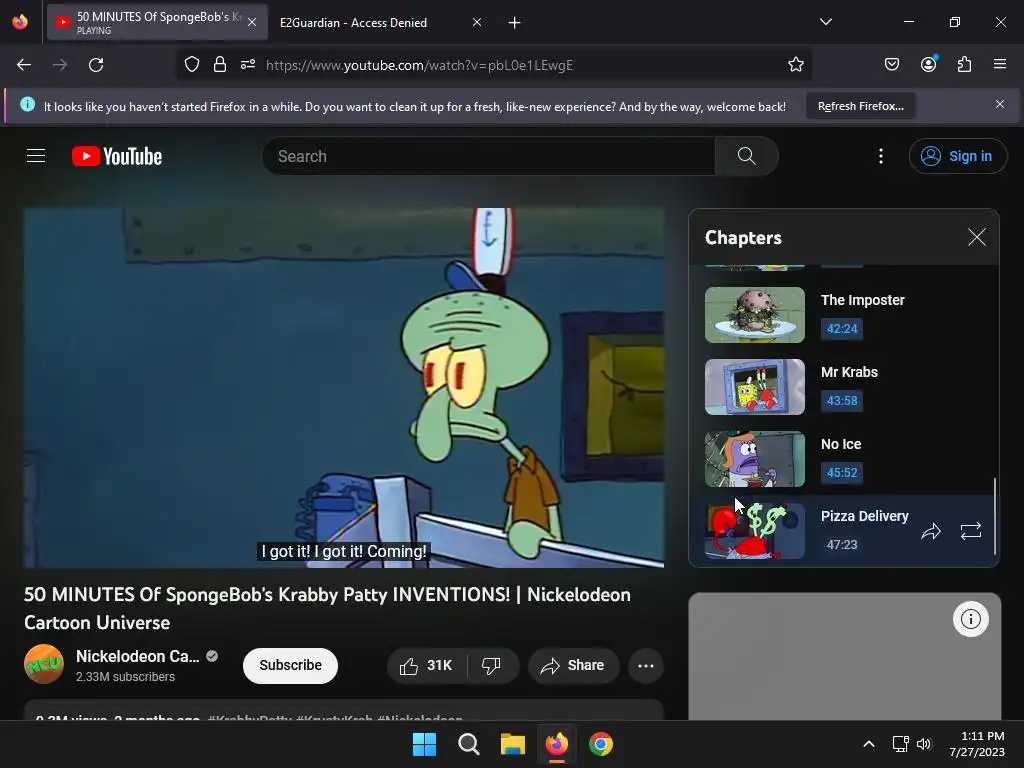
Task: View site security padlock info
Action: coord(220,65)
